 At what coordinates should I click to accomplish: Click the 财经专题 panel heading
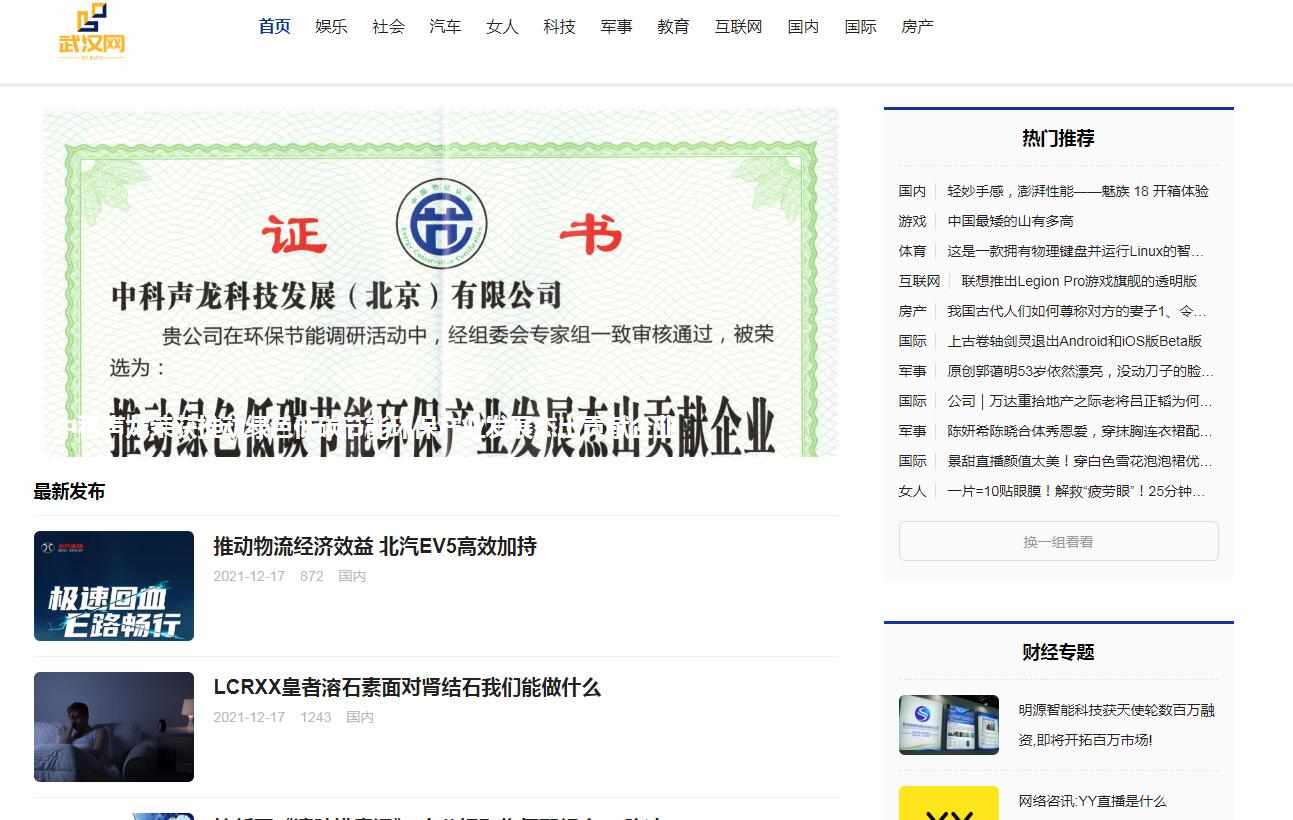click(1058, 652)
